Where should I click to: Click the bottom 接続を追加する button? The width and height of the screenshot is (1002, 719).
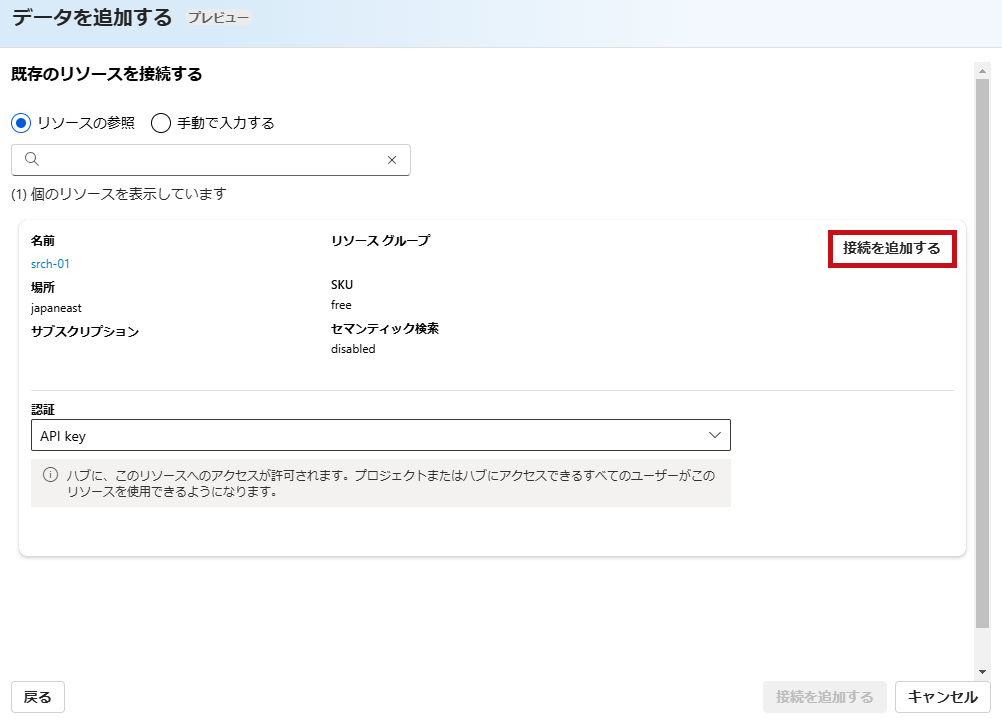(x=824, y=697)
